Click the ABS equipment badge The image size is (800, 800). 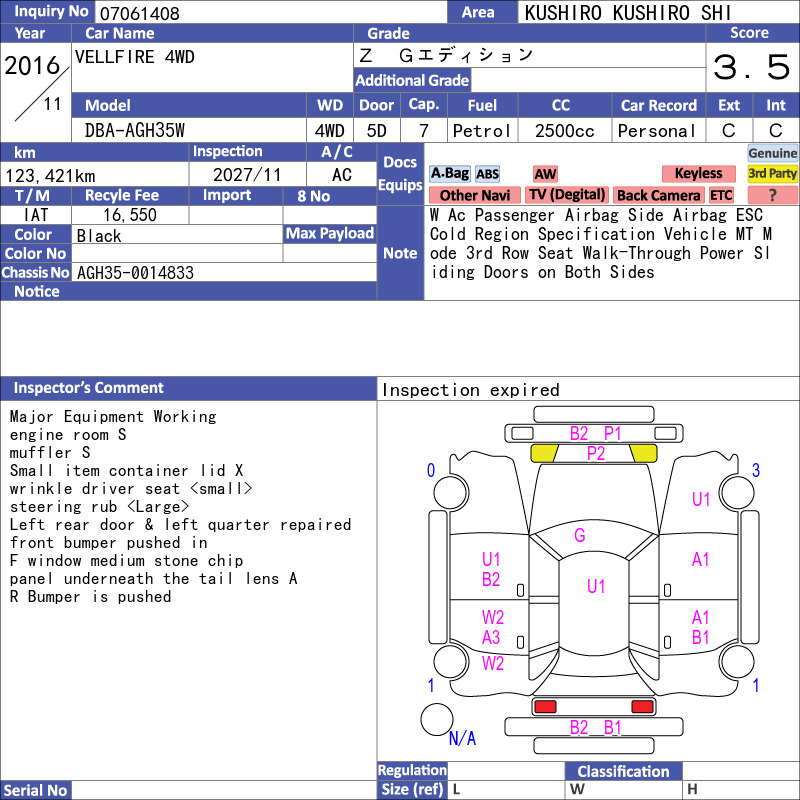click(487, 174)
